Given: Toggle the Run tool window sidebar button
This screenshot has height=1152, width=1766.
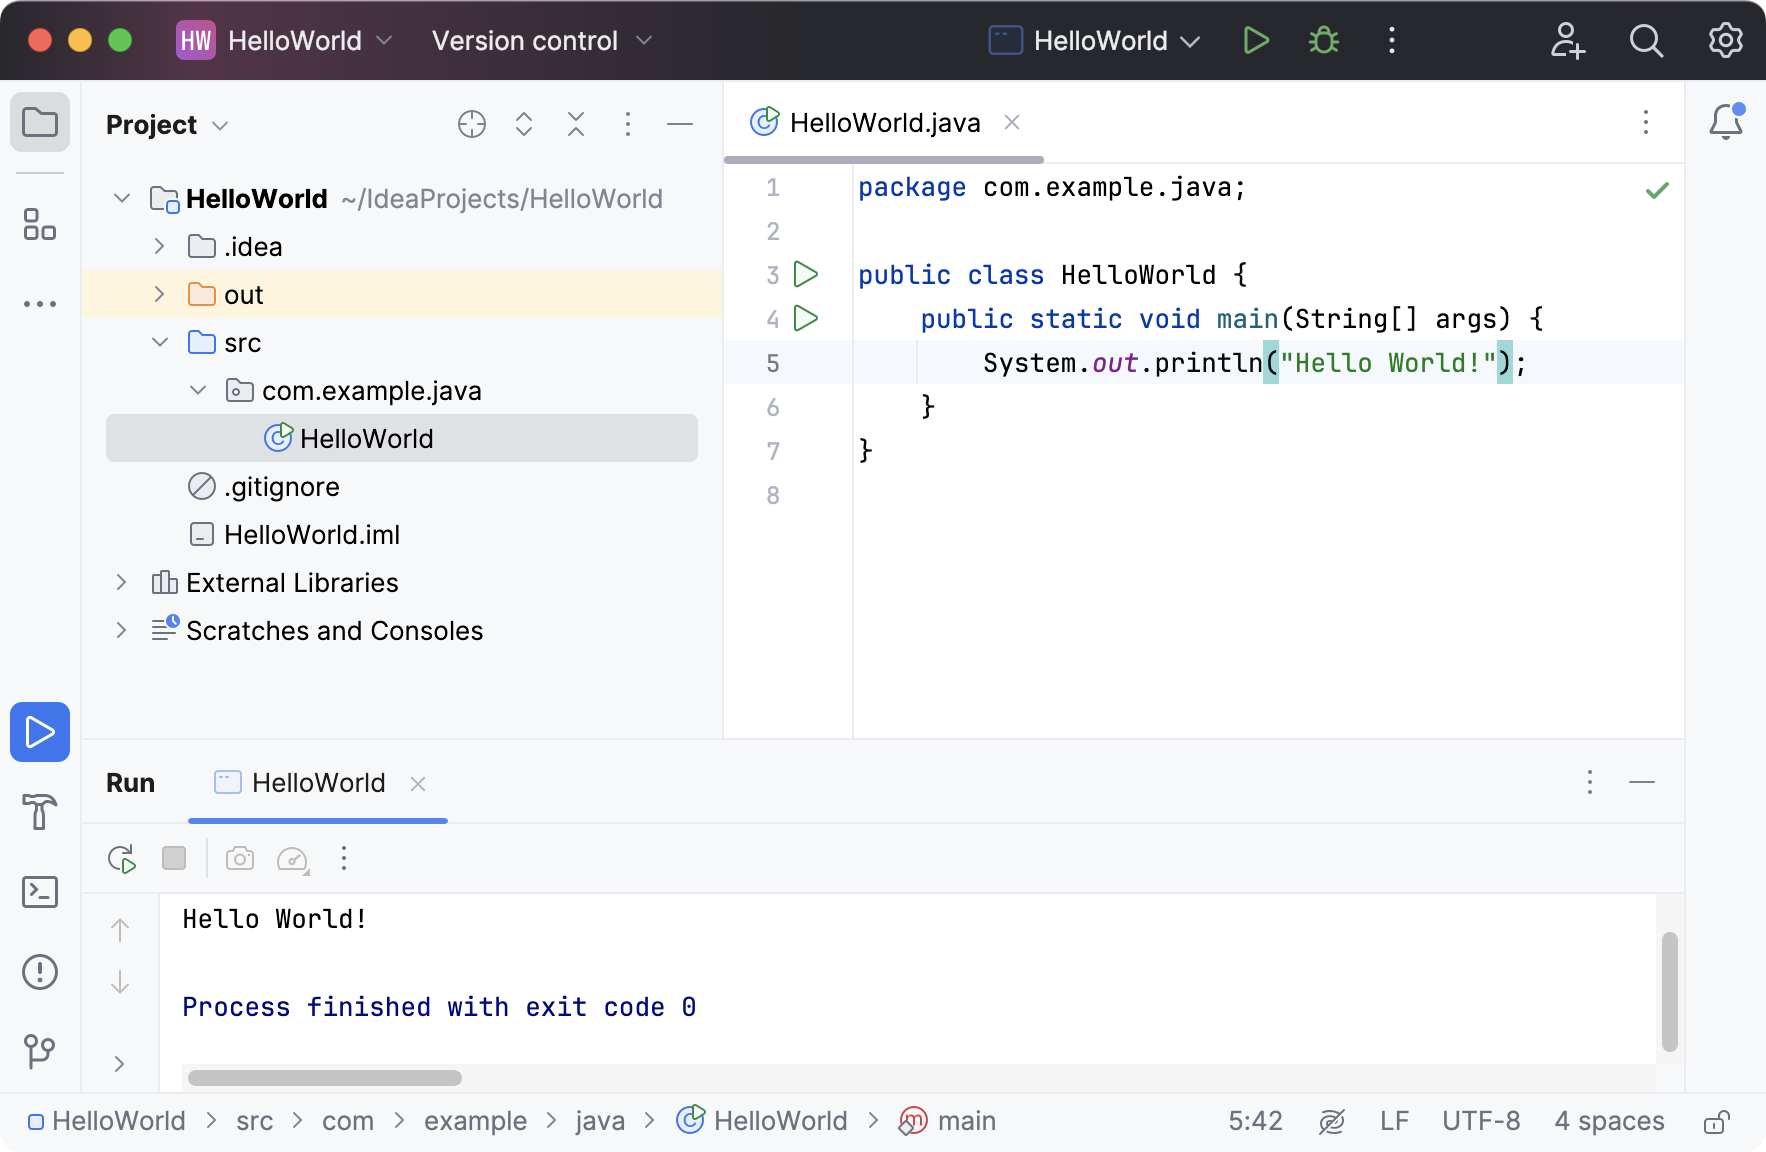Looking at the screenshot, I should click(40, 732).
